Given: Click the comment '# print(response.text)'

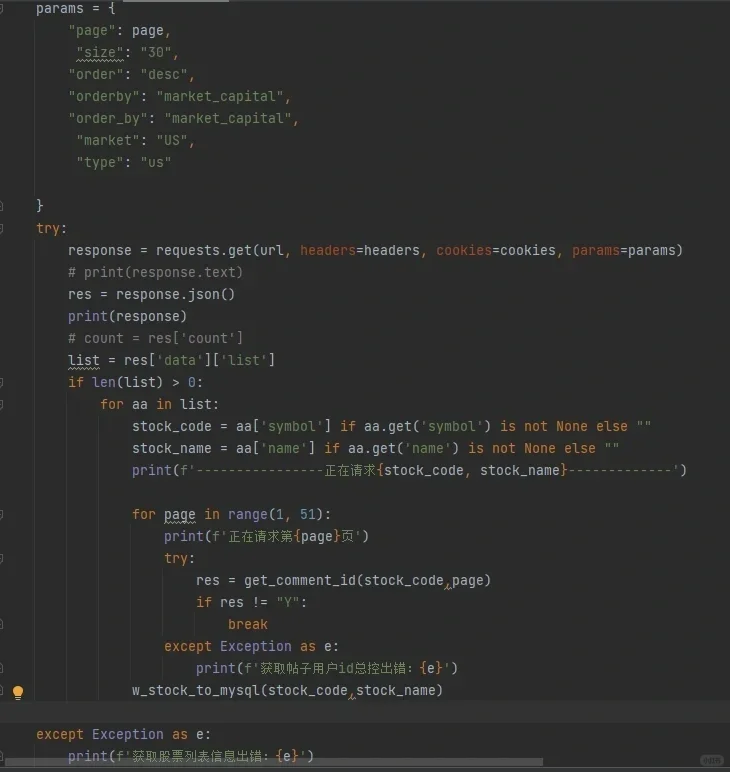Looking at the screenshot, I should [x=156, y=273].
